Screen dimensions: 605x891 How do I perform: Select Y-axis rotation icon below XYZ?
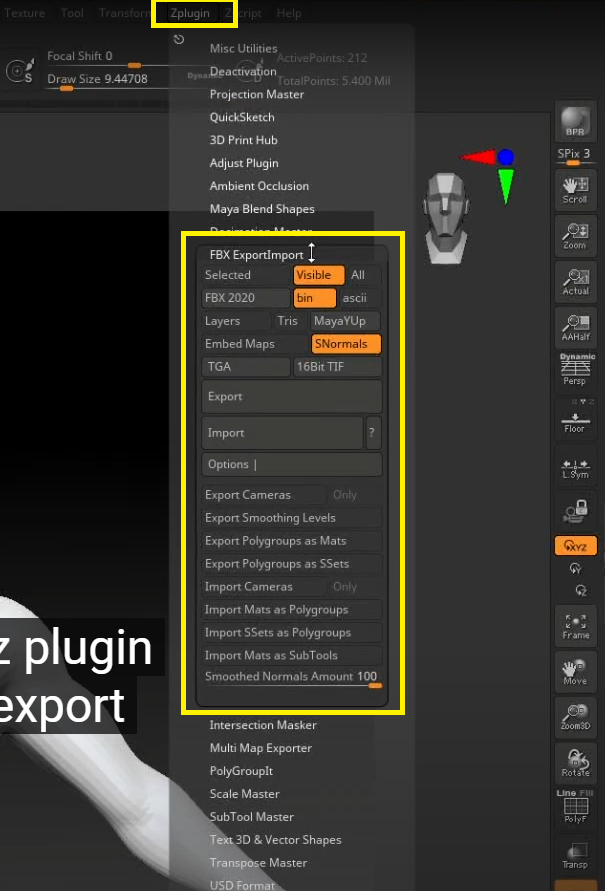coord(575,568)
